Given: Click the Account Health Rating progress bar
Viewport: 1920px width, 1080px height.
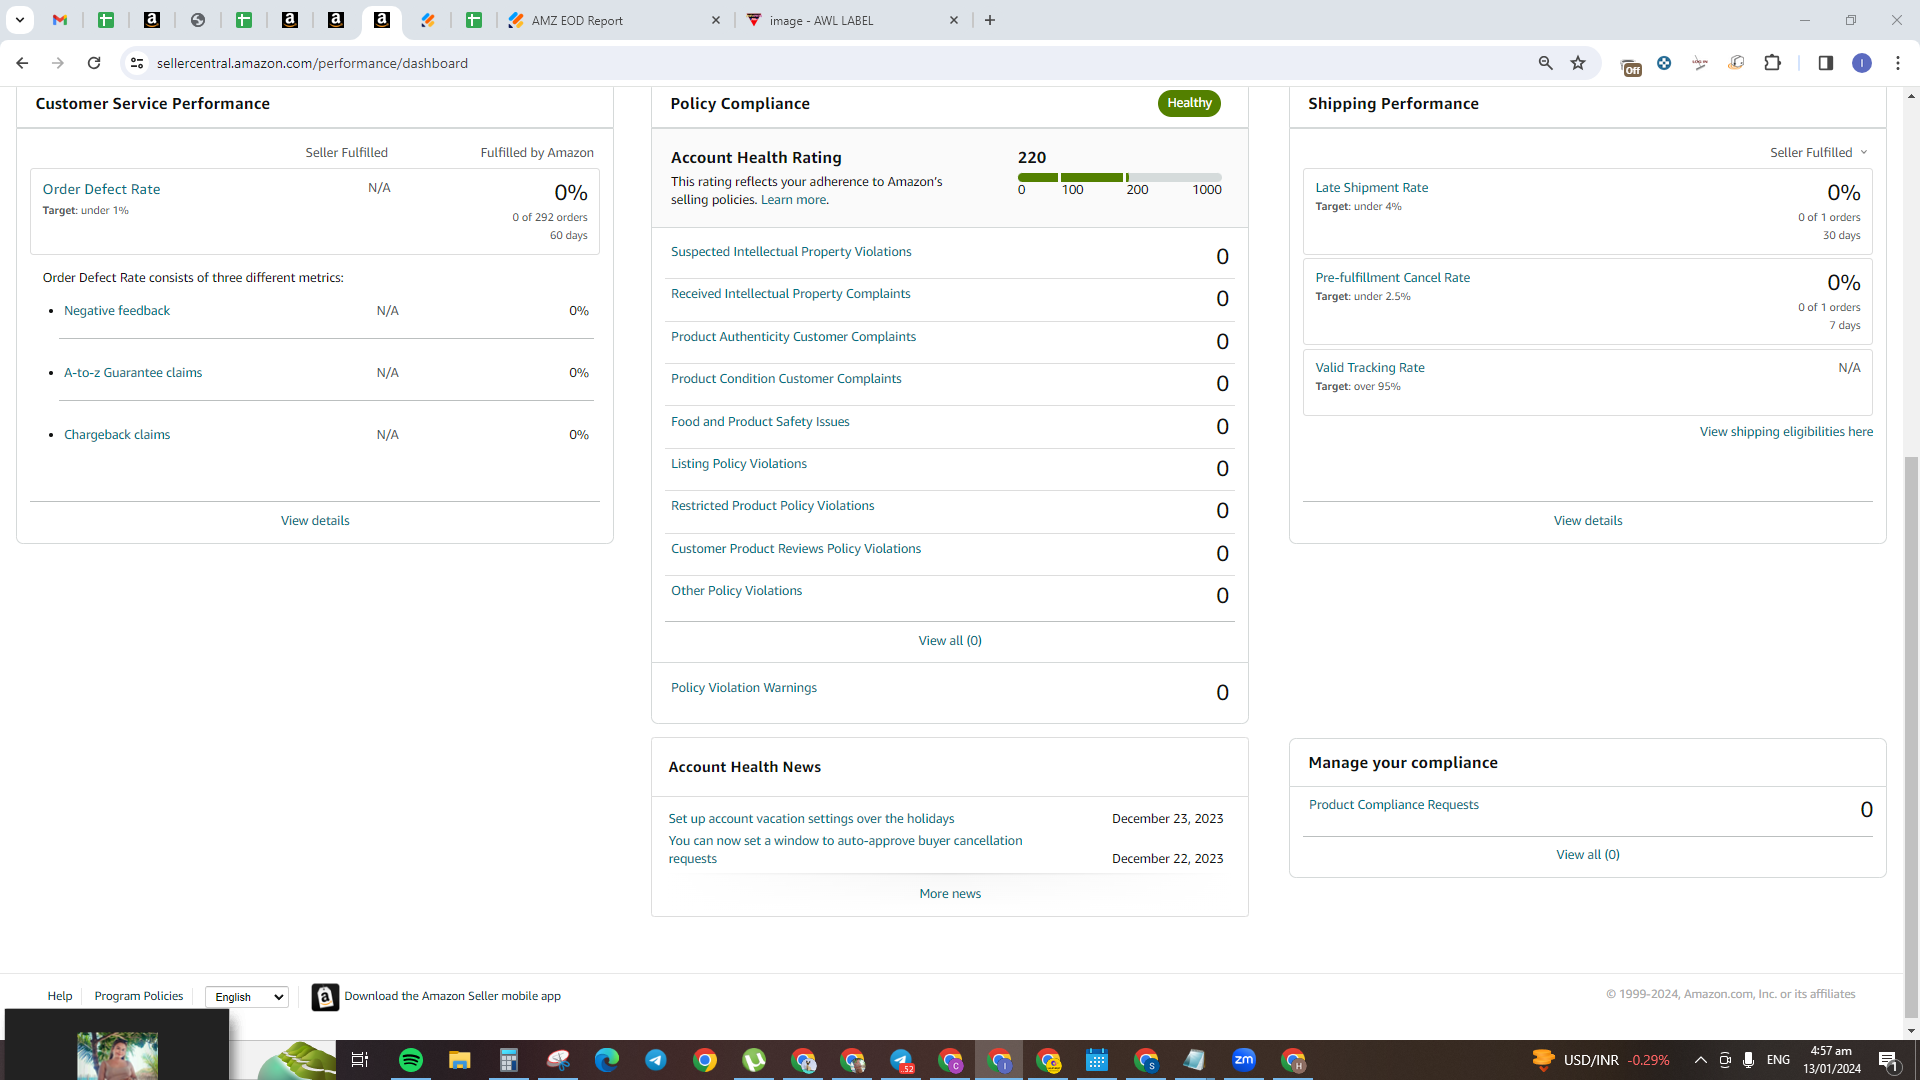Looking at the screenshot, I should (1119, 177).
